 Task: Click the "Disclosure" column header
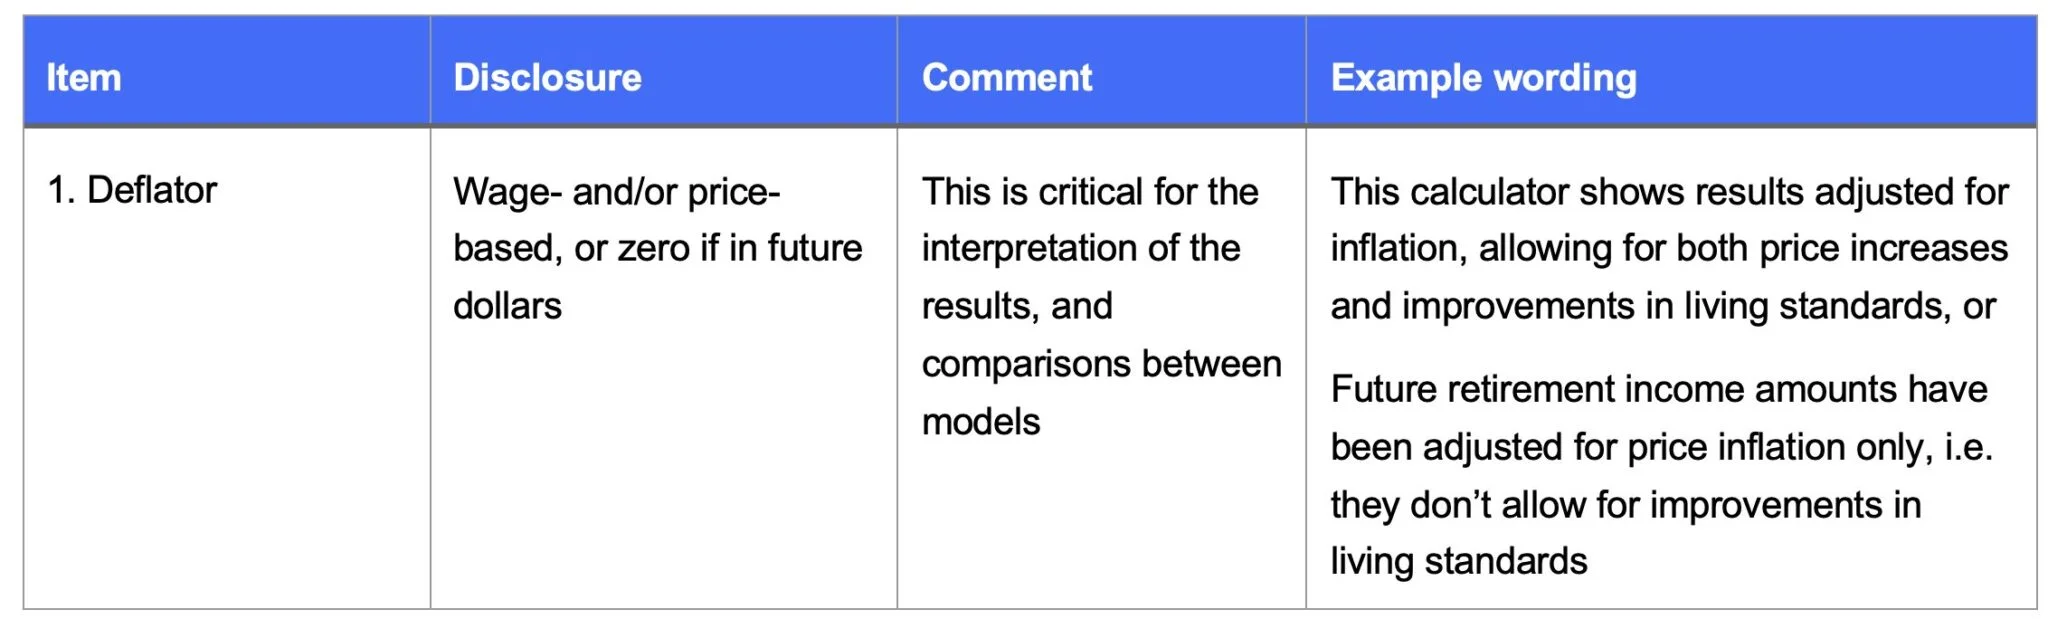pos(547,78)
